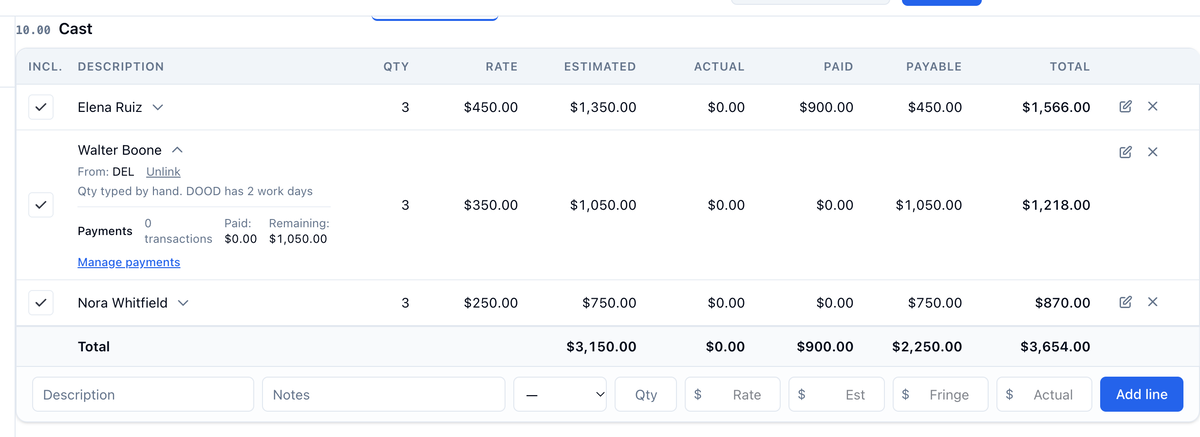Open Manage payments for Walter Boone

pyautogui.click(x=129, y=262)
